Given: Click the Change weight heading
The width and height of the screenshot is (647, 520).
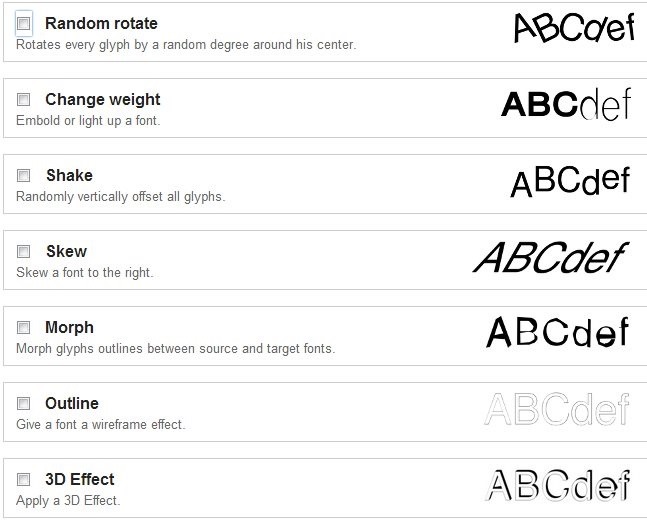Looking at the screenshot, I should (102, 99).
